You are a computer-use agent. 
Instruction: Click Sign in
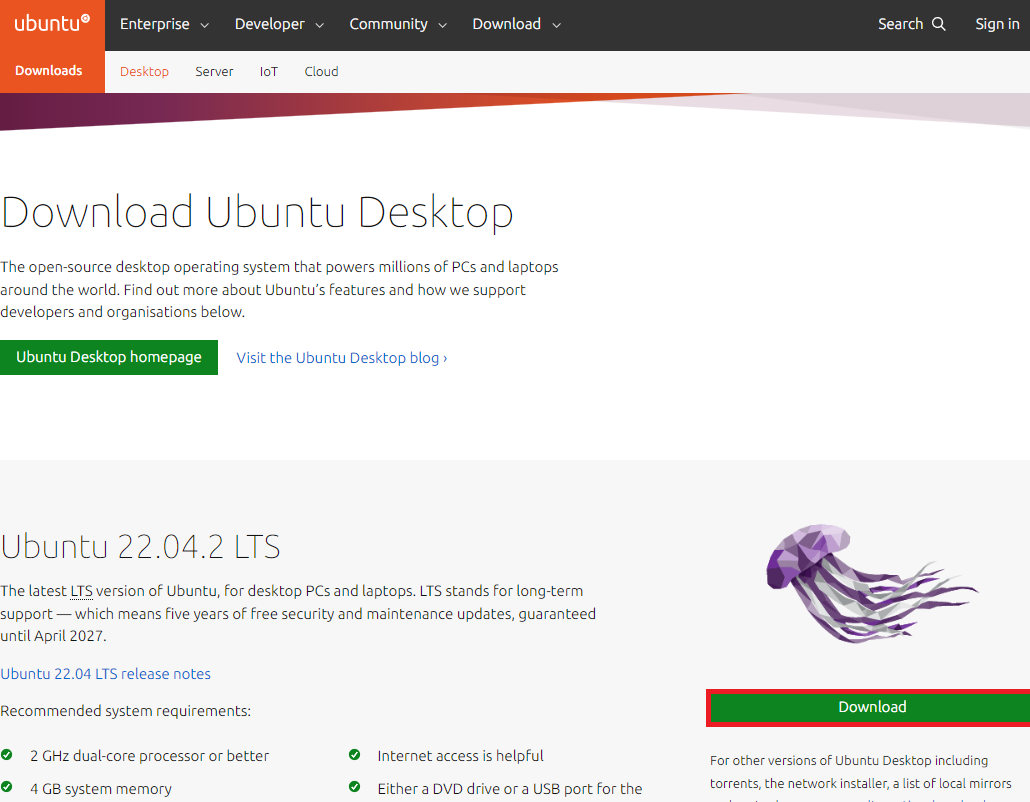pos(997,24)
